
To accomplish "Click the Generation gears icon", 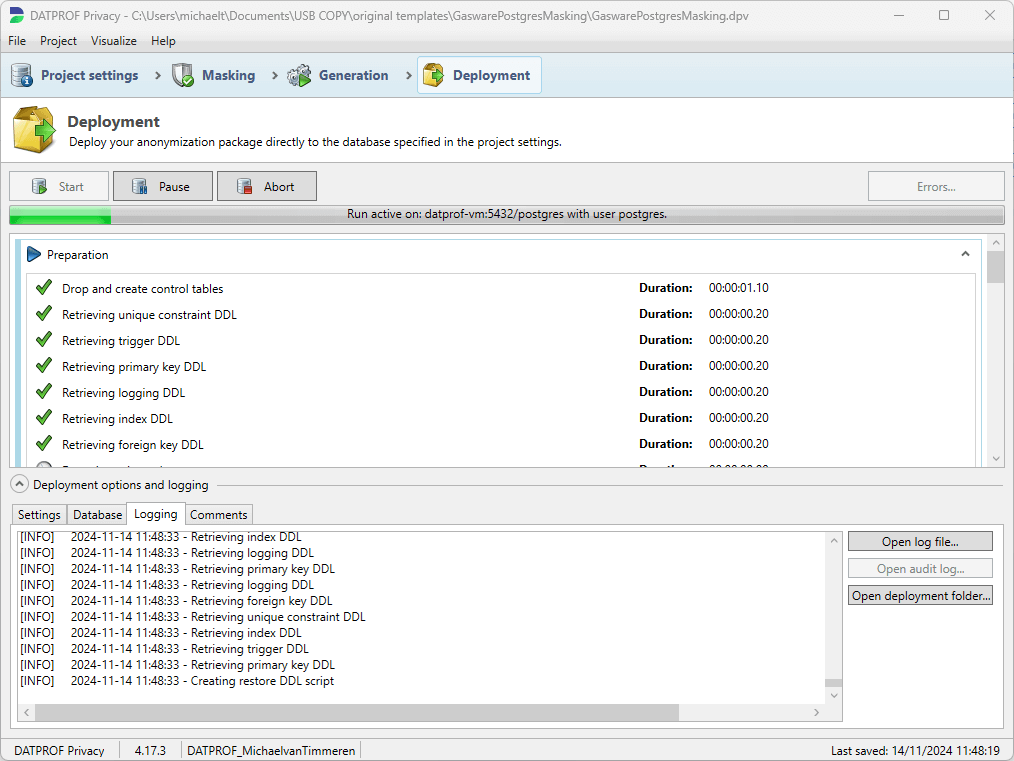I will coord(299,75).
